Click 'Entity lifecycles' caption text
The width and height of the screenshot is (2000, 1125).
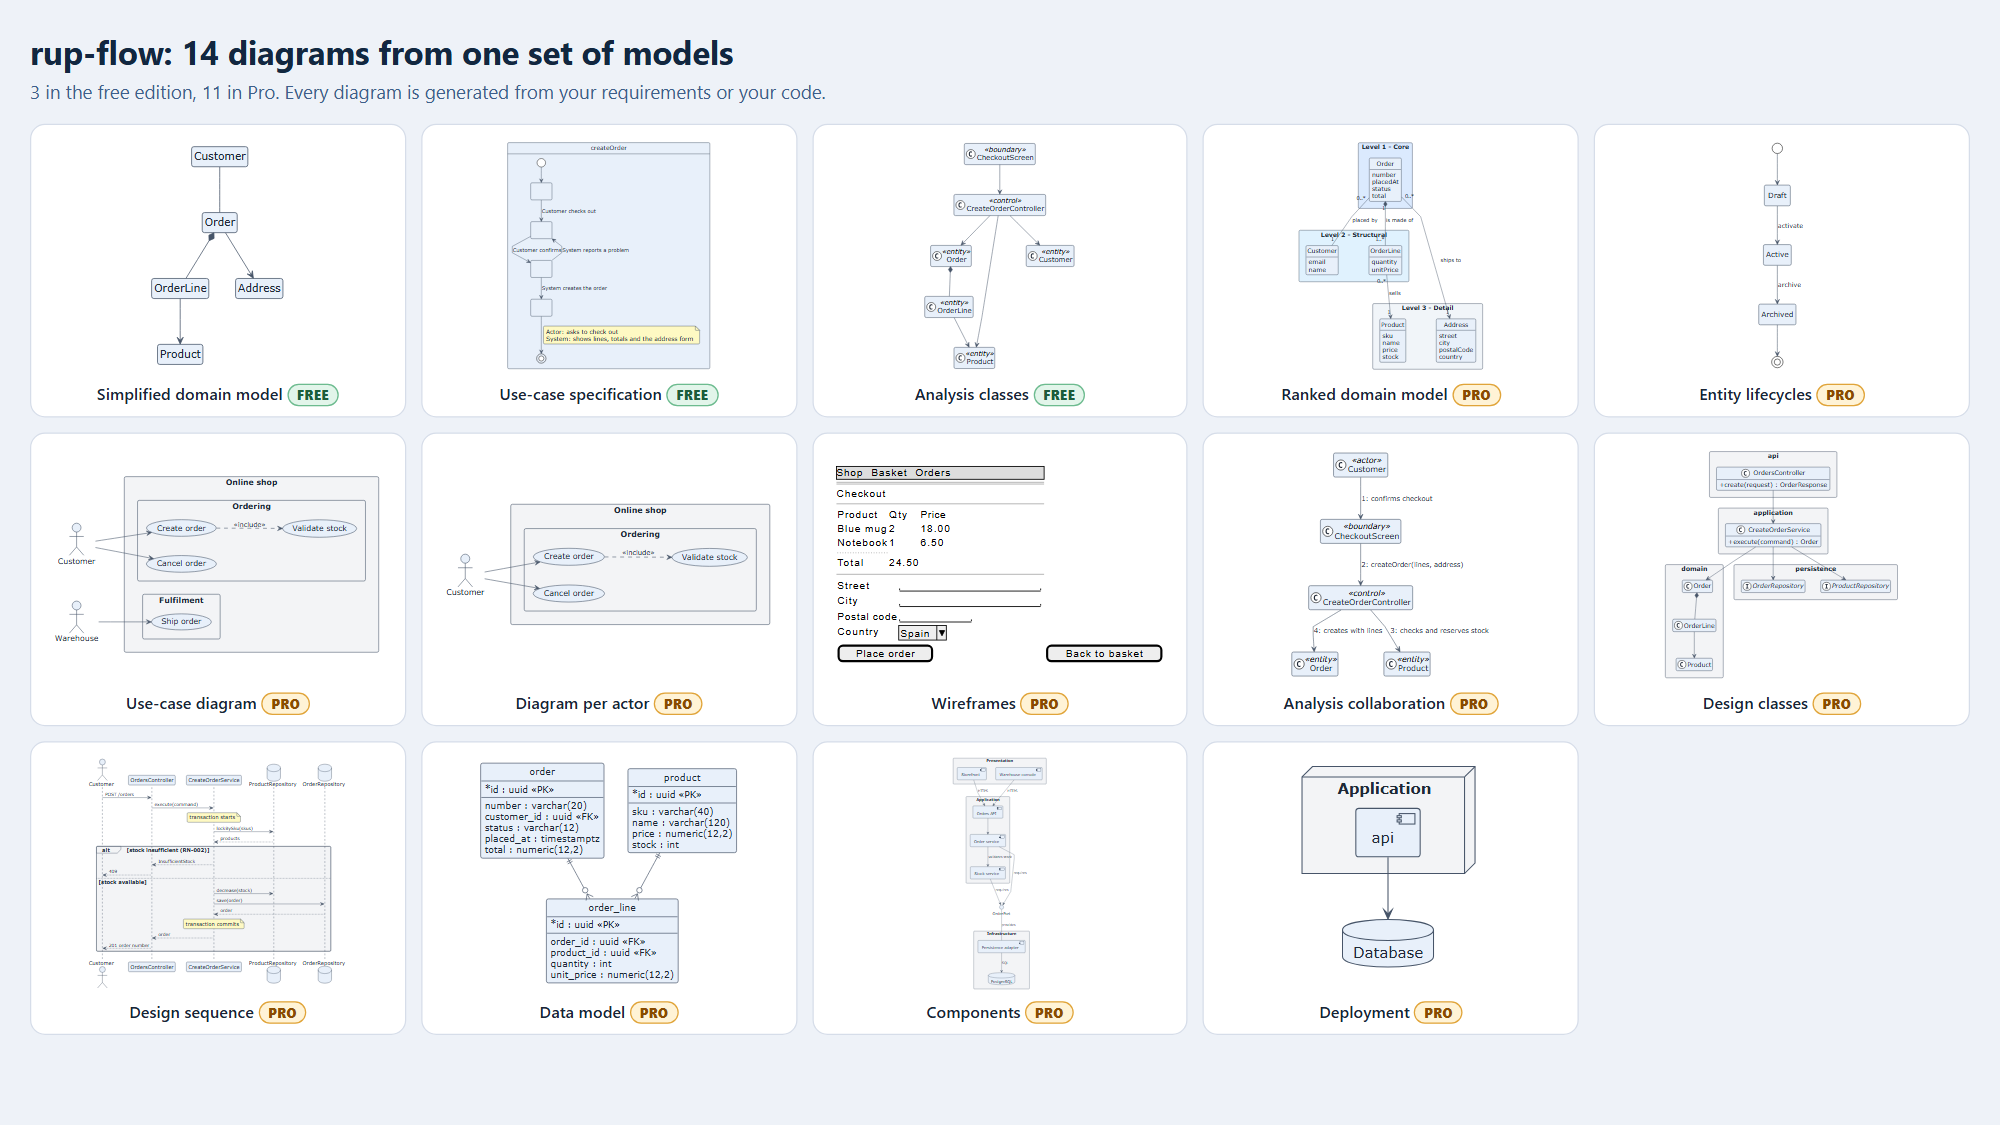click(1755, 395)
